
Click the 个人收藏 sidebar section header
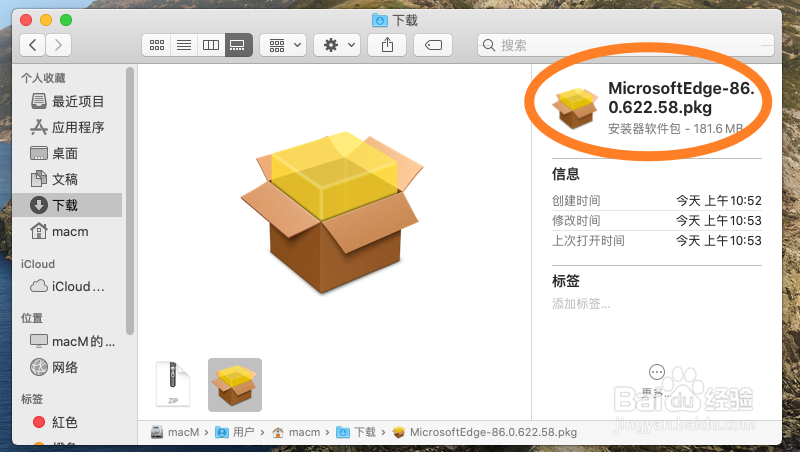[x=43, y=78]
